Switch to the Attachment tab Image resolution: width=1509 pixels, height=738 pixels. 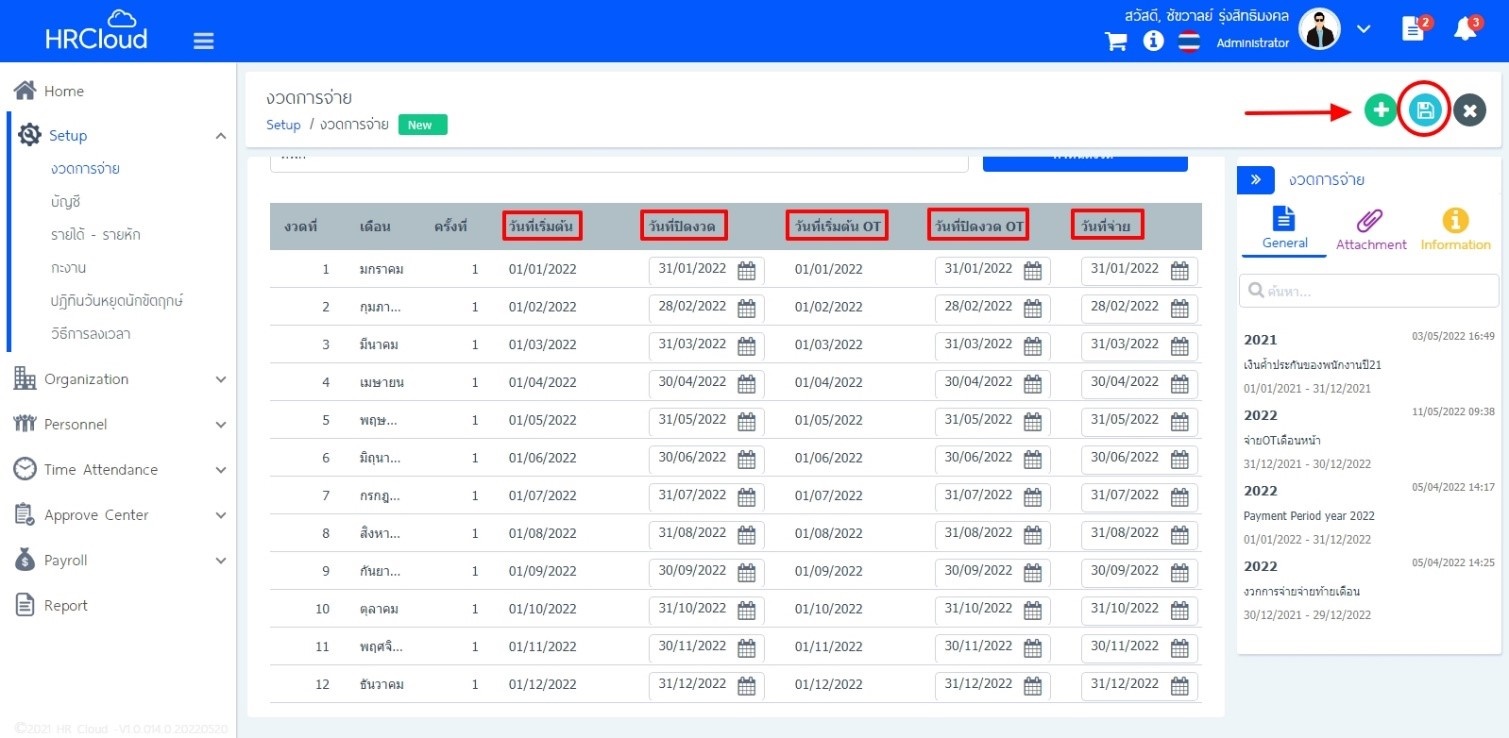(x=1370, y=229)
